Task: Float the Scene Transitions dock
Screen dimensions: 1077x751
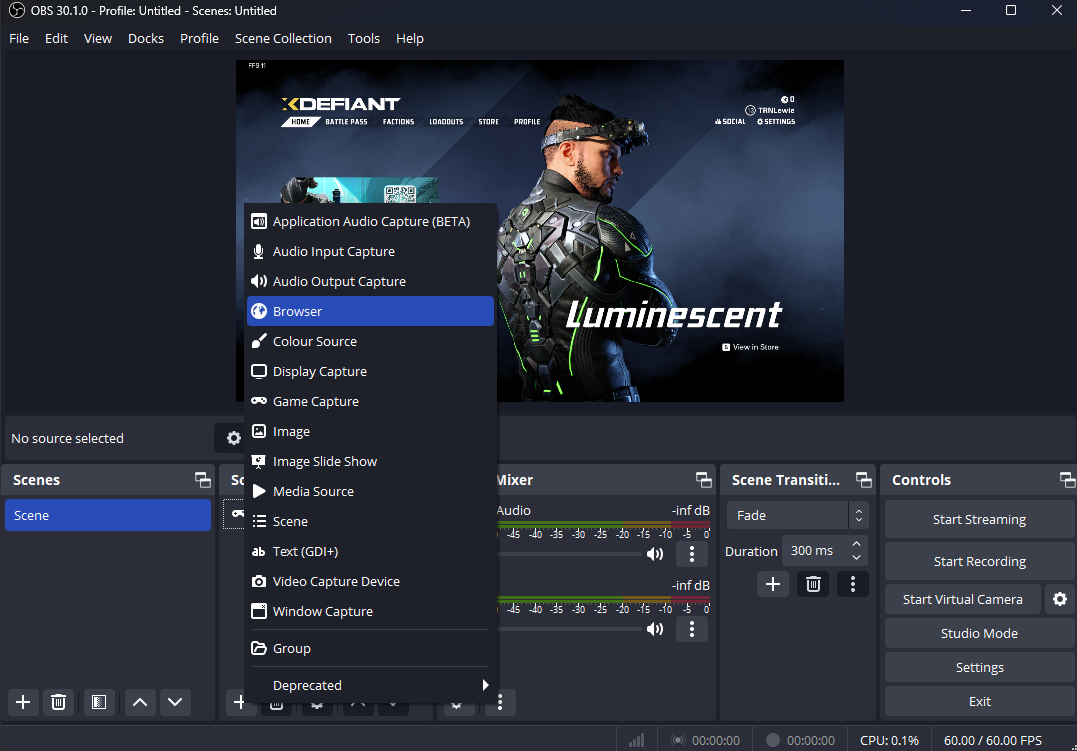Action: 863,480
